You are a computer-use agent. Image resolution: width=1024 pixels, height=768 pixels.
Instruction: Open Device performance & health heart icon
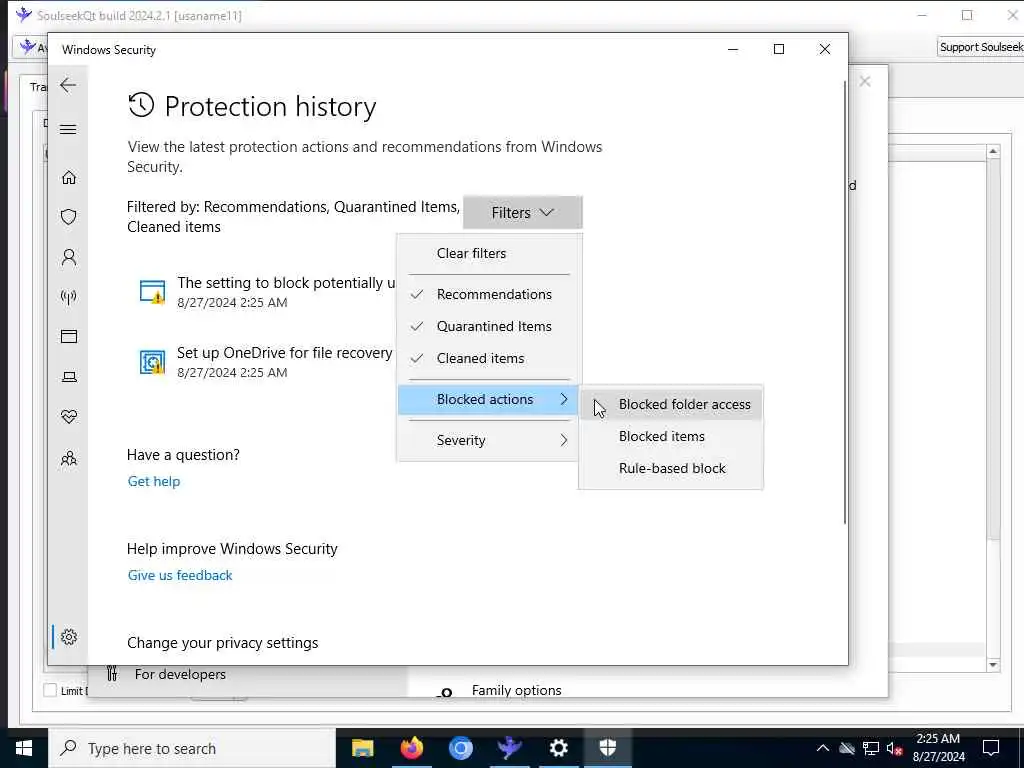coord(69,417)
